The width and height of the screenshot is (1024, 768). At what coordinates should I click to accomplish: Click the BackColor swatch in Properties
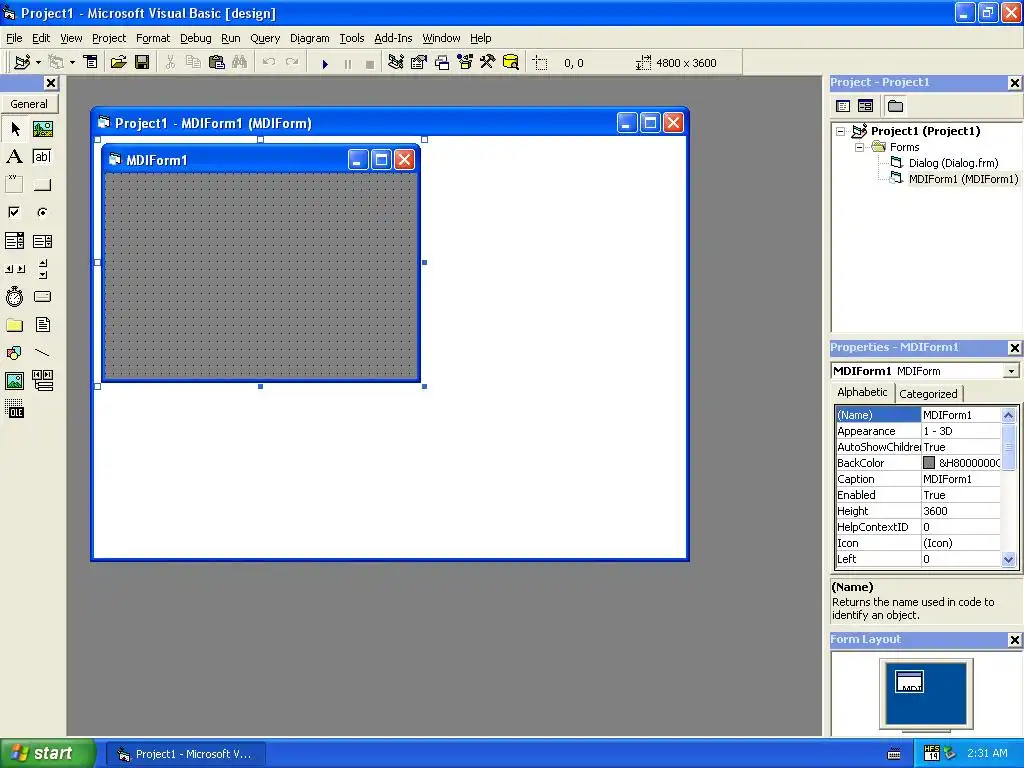coord(929,463)
